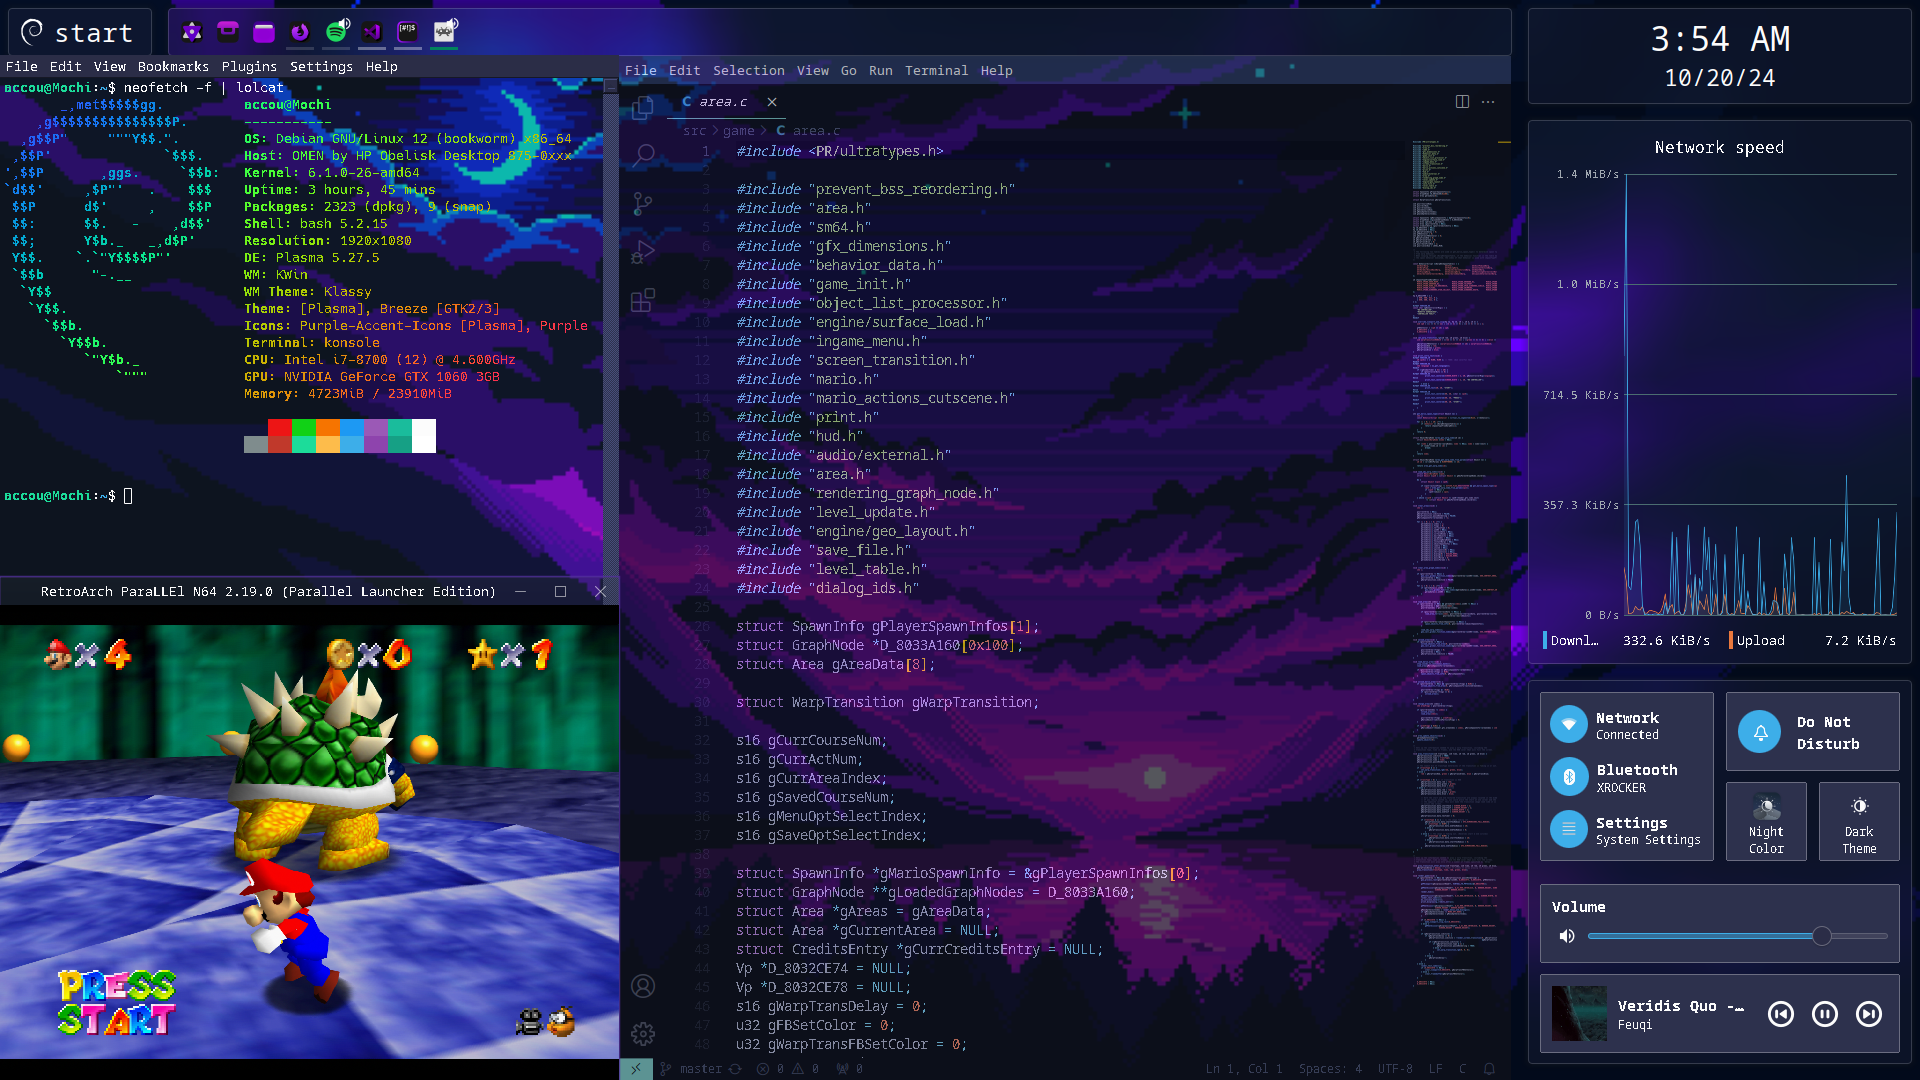Synchronize changes via status bar sync icon

pyautogui.click(x=735, y=1069)
